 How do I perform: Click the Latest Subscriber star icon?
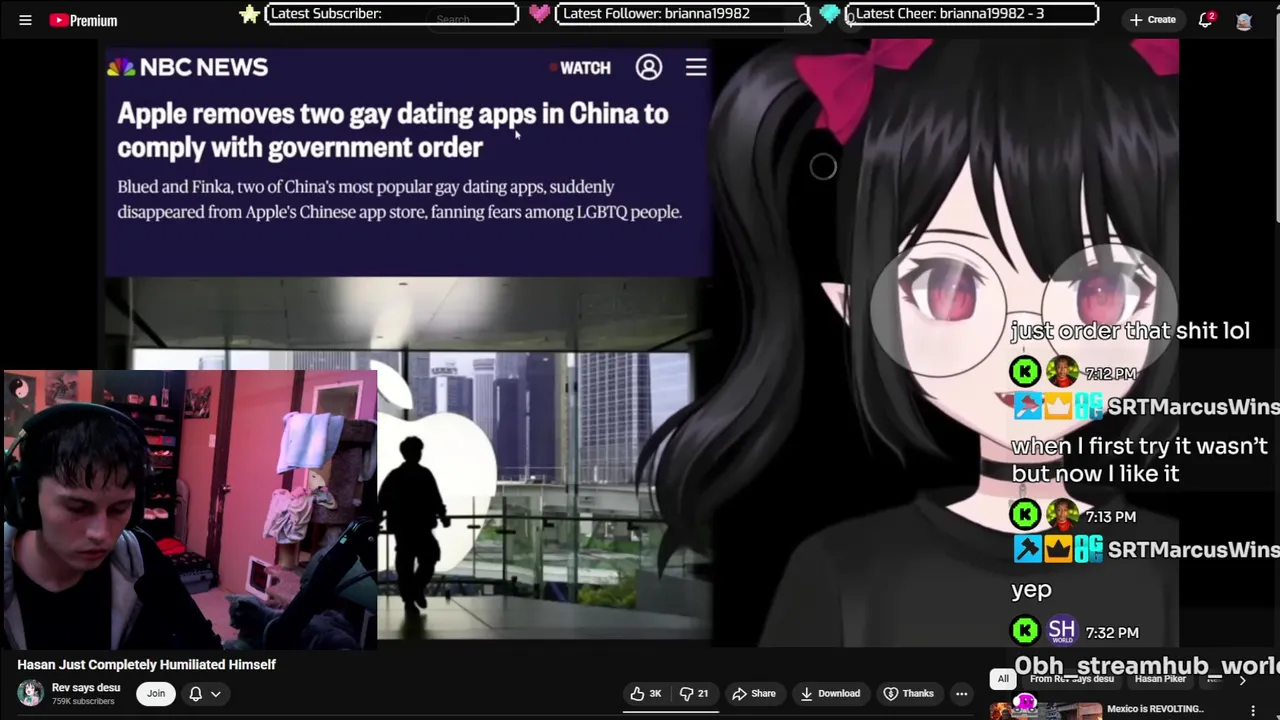pos(250,14)
